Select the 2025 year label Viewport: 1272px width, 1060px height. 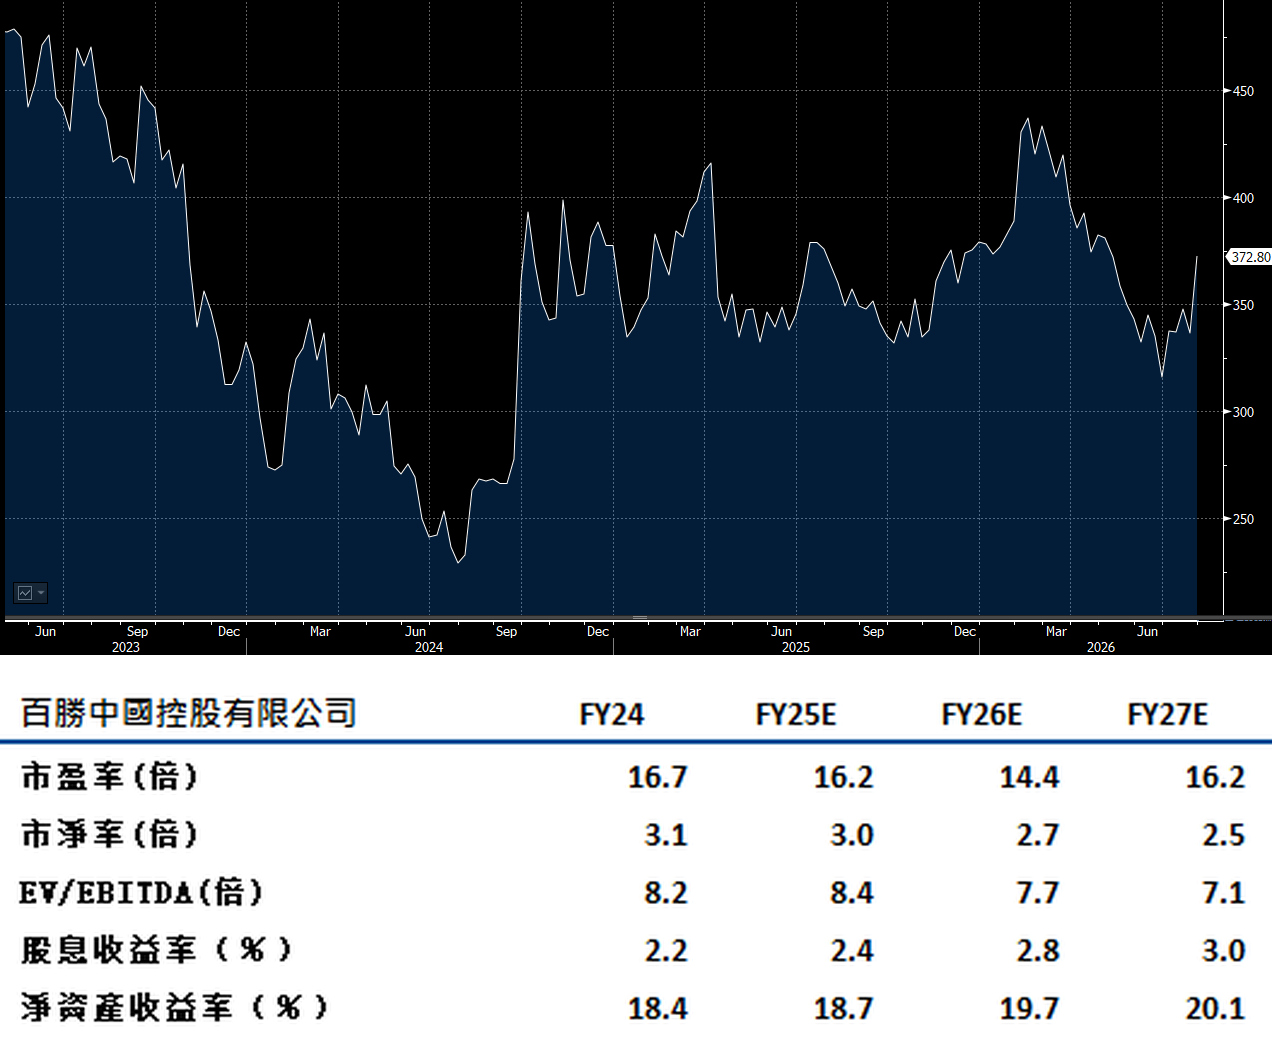pos(796,647)
